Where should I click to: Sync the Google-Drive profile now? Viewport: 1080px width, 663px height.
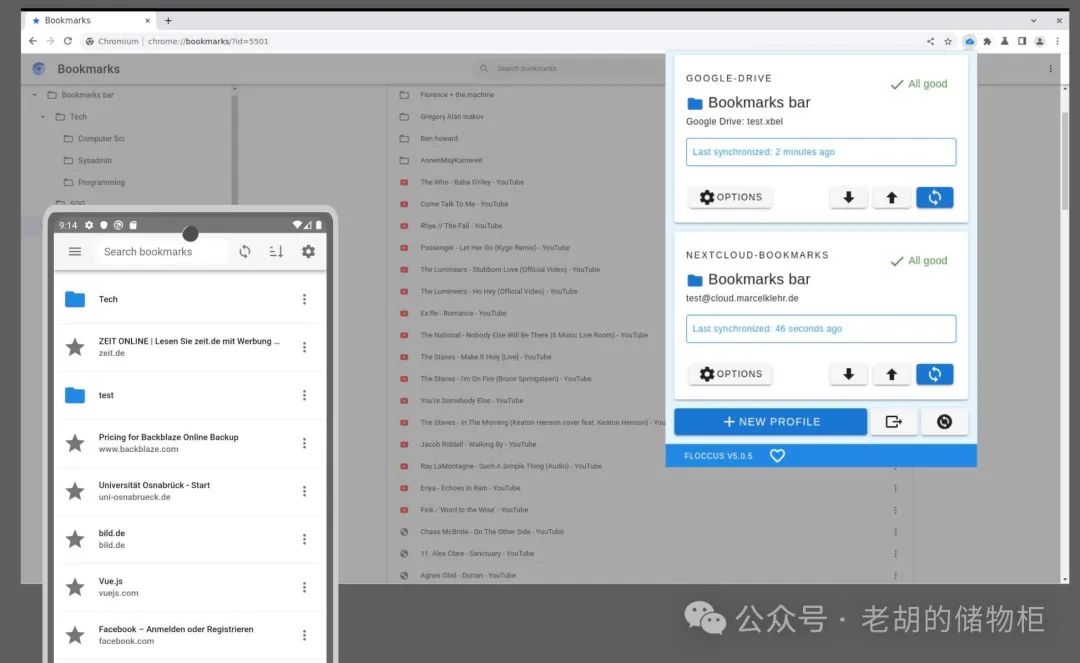[x=934, y=198]
